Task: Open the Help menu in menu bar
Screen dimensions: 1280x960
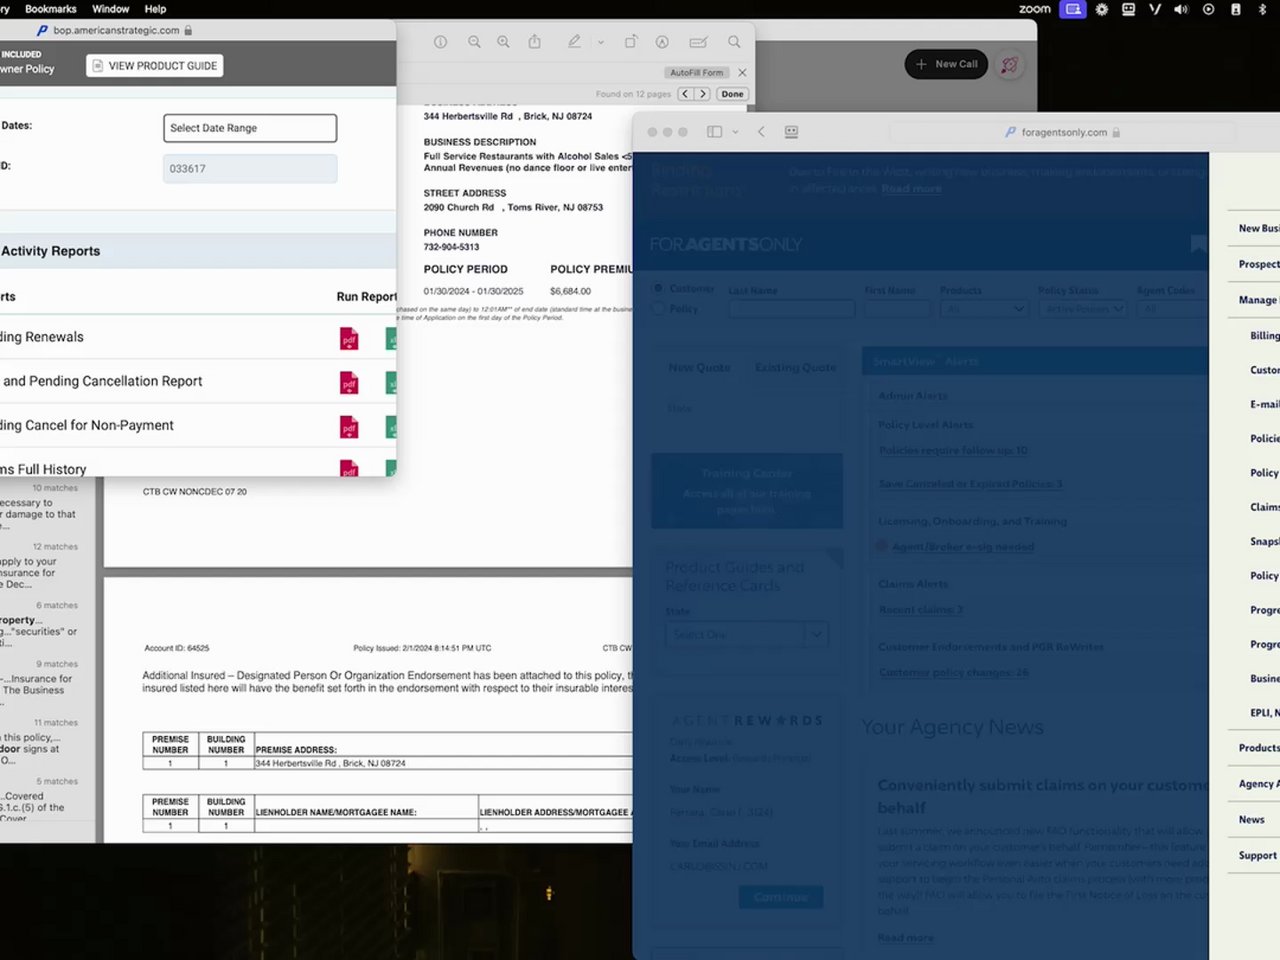Action: click(x=155, y=9)
